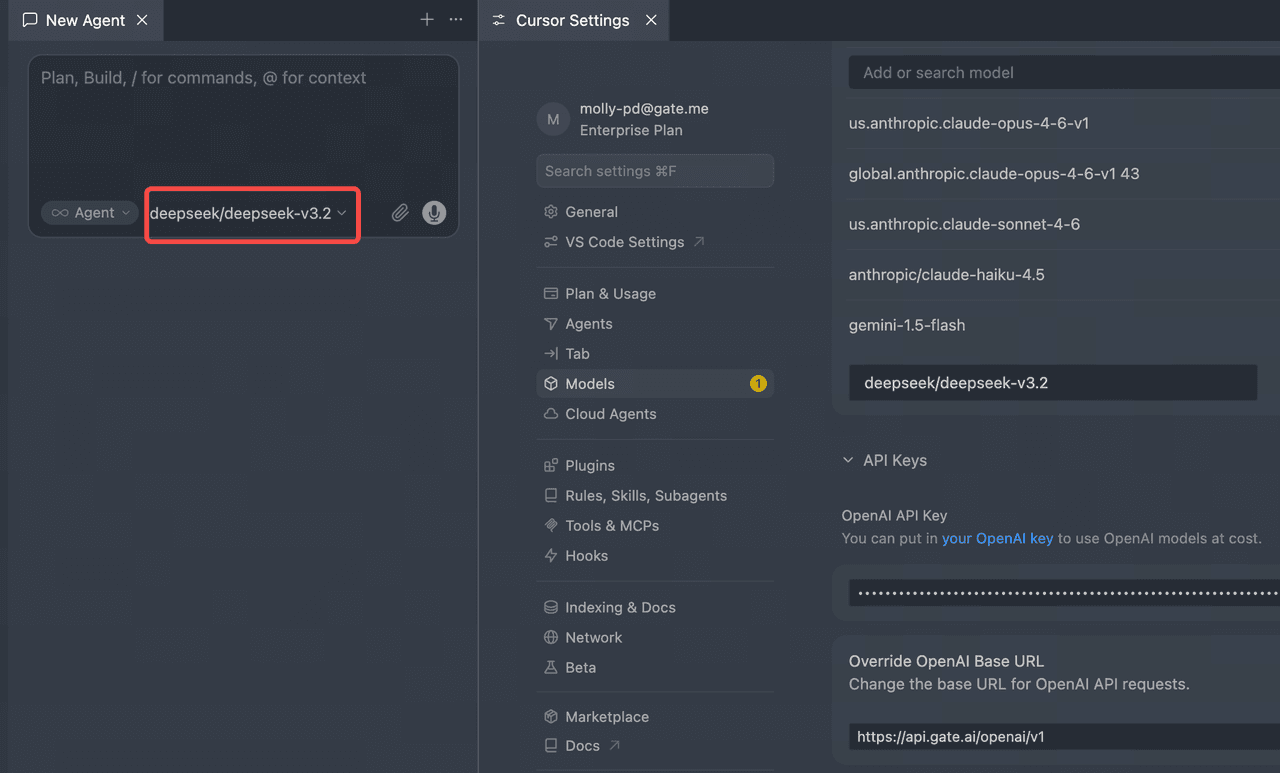Open the deepseek/deepseek-v3.2 model selector
The width and height of the screenshot is (1280, 773).
click(x=248, y=213)
